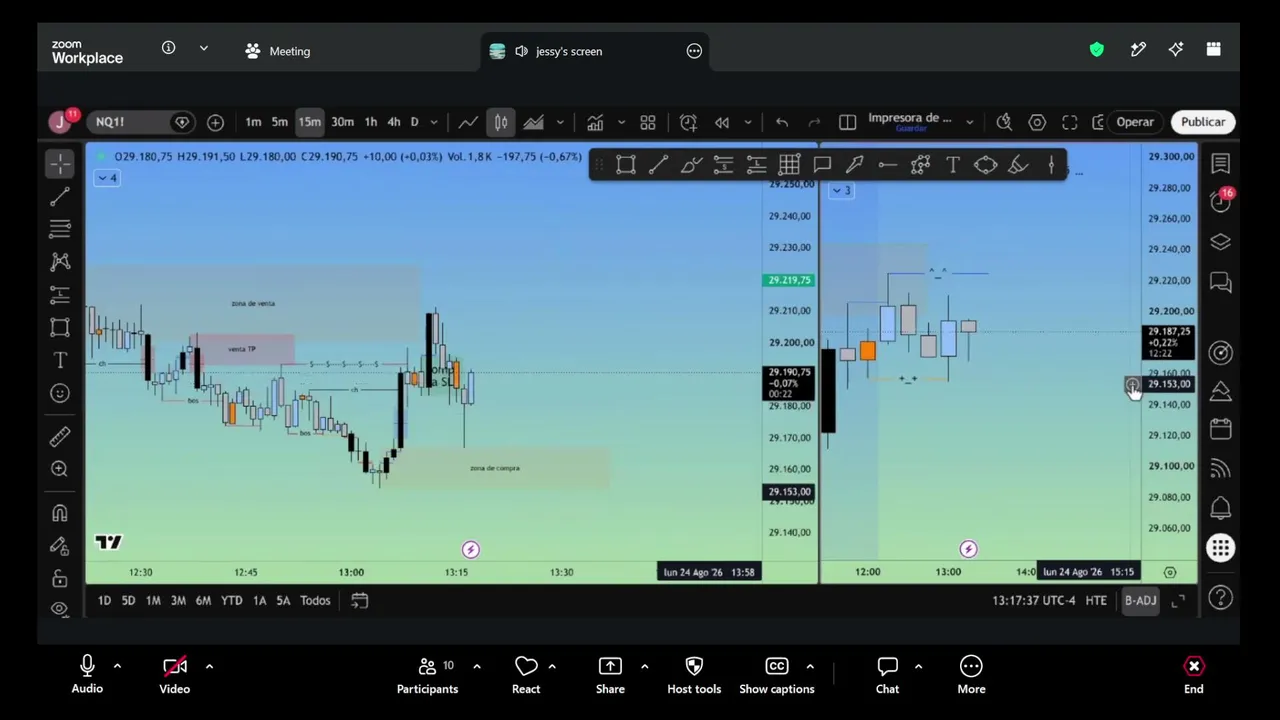Viewport: 1280px width, 720px height.
Task: Activate the zoom in tool
Action: (60, 469)
